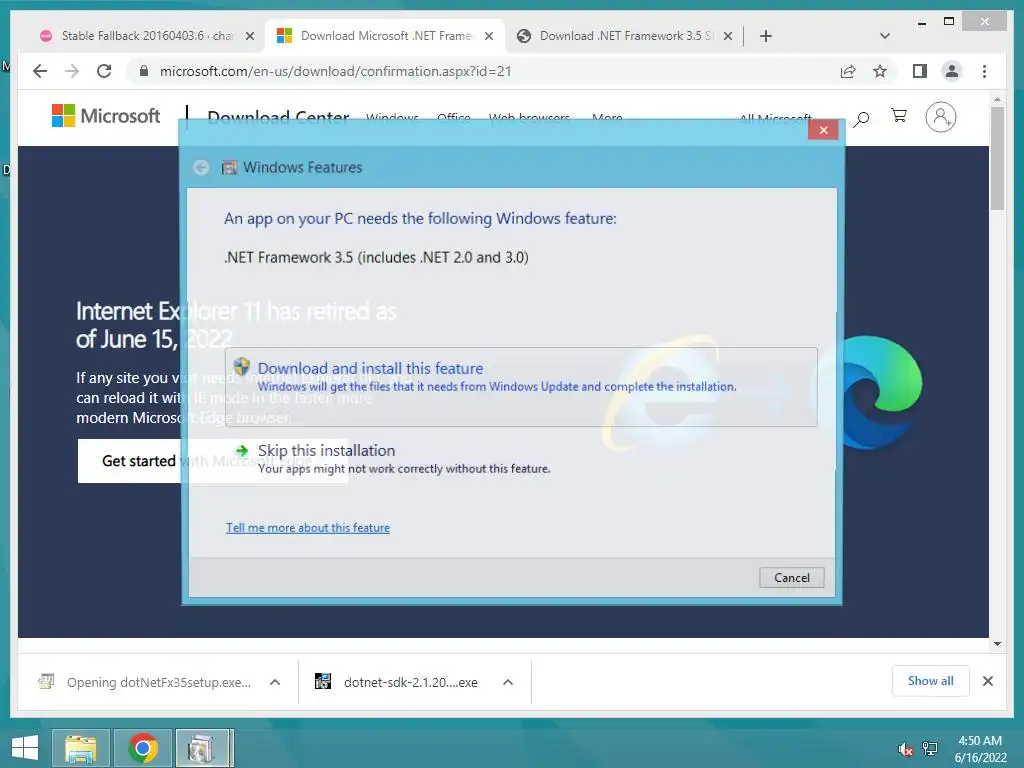
Task: Click the Edge logo graphic
Action: 871,392
